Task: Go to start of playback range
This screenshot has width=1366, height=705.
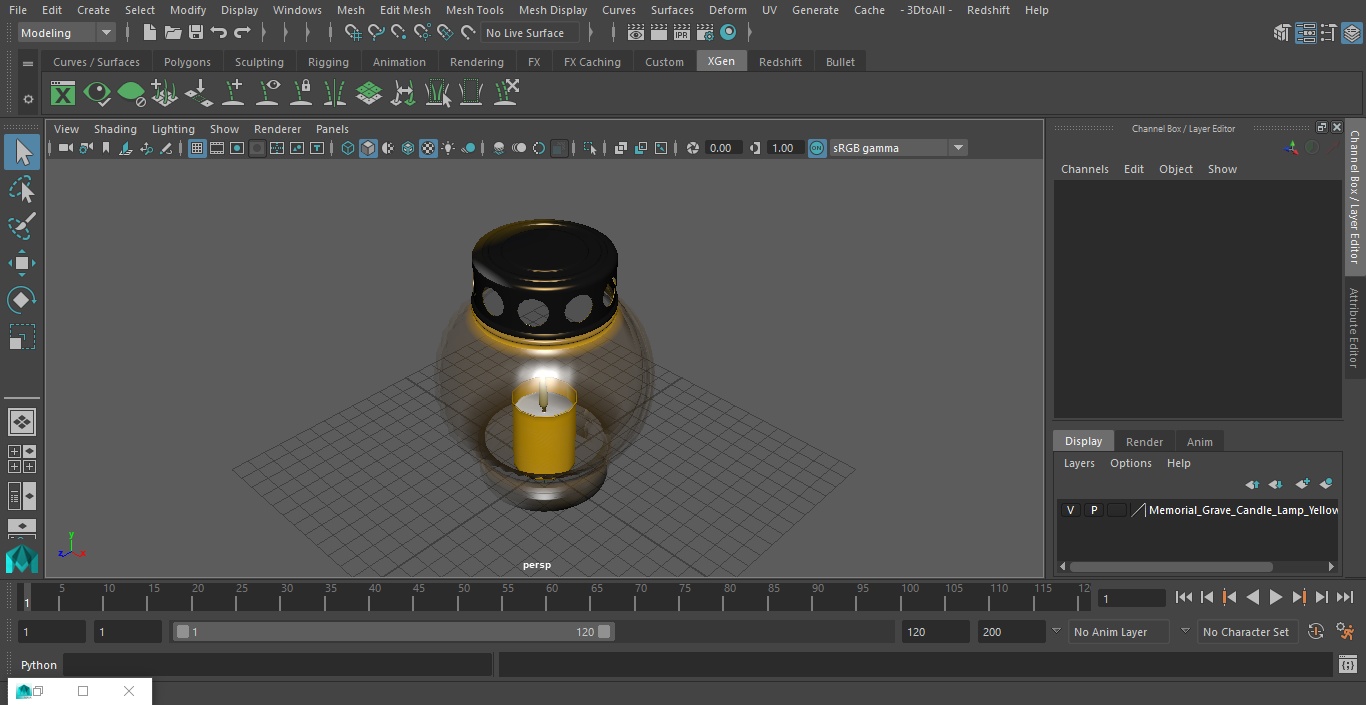Action: [x=1183, y=597]
